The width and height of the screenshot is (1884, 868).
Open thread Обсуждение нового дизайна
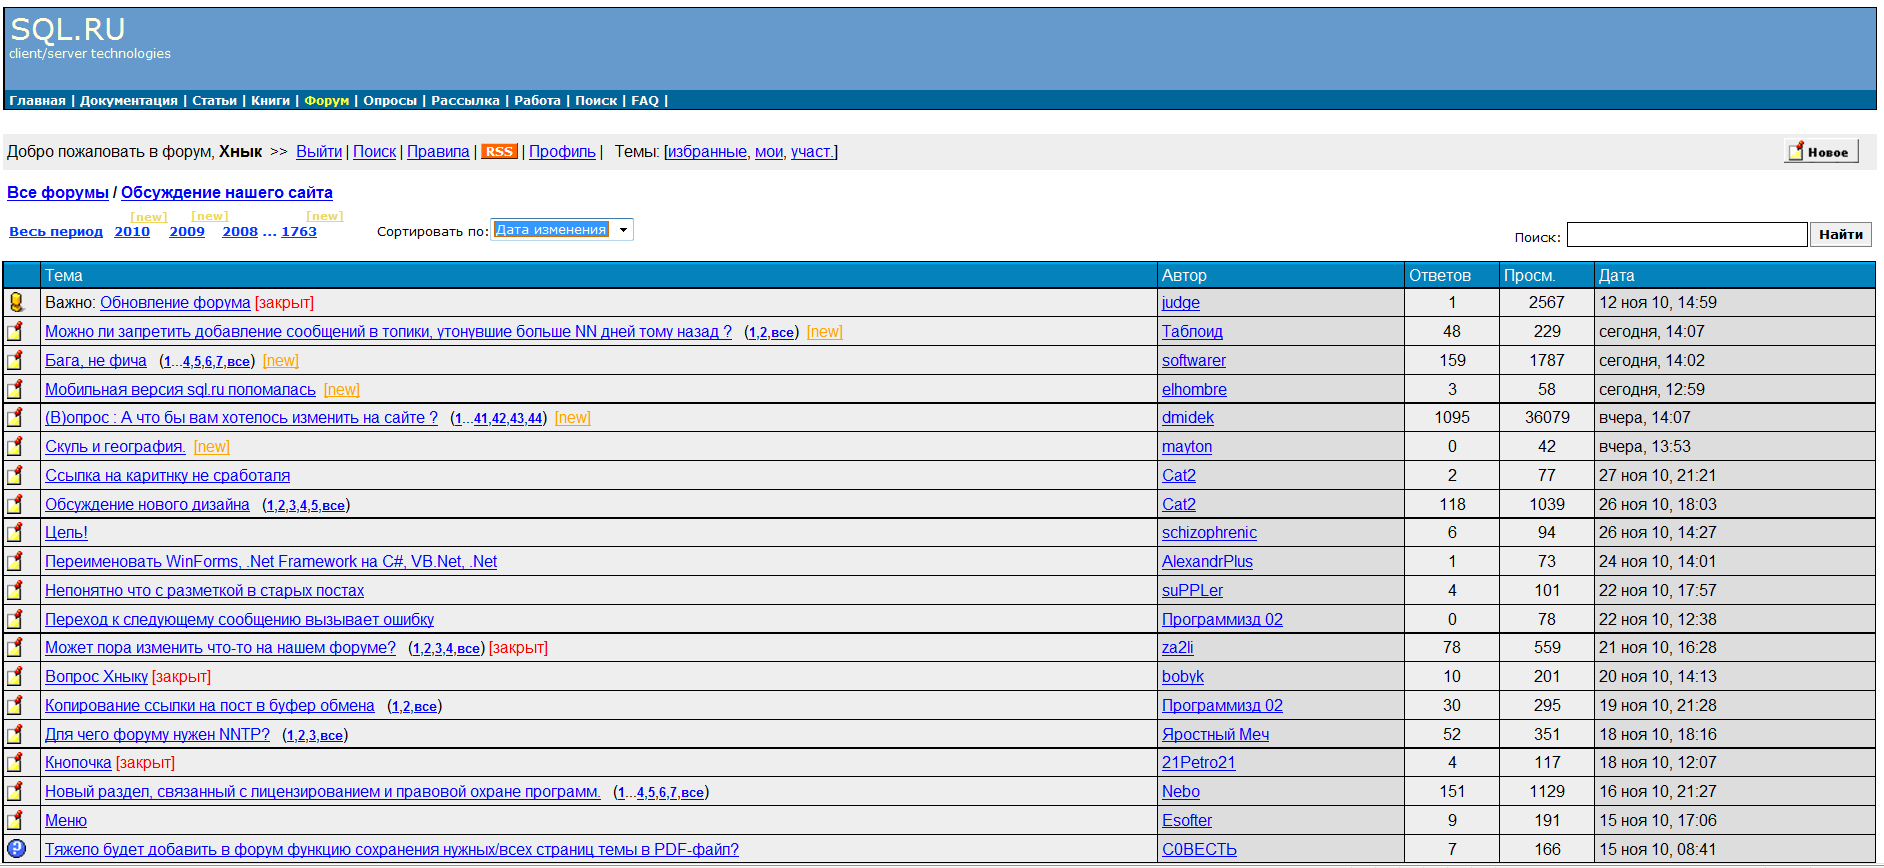pos(147,505)
